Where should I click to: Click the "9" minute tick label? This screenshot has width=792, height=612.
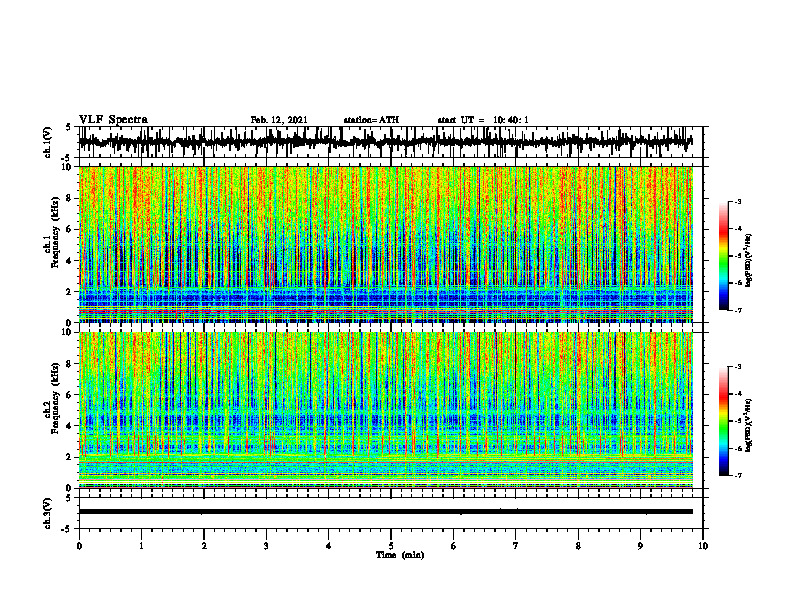point(640,546)
